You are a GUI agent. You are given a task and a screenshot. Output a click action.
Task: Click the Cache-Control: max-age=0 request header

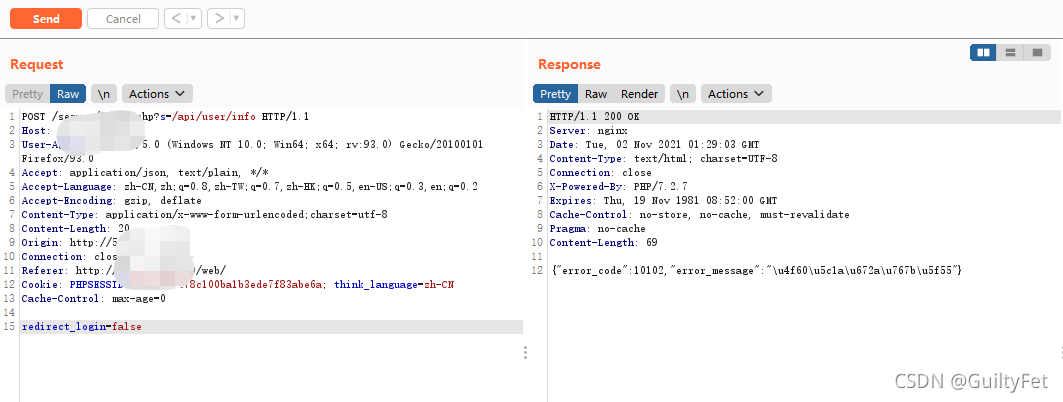coord(94,298)
